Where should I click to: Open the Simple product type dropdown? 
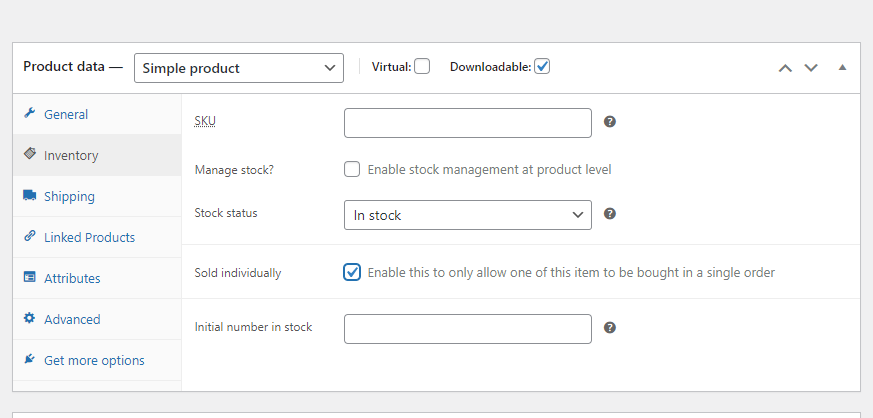[x=238, y=68]
